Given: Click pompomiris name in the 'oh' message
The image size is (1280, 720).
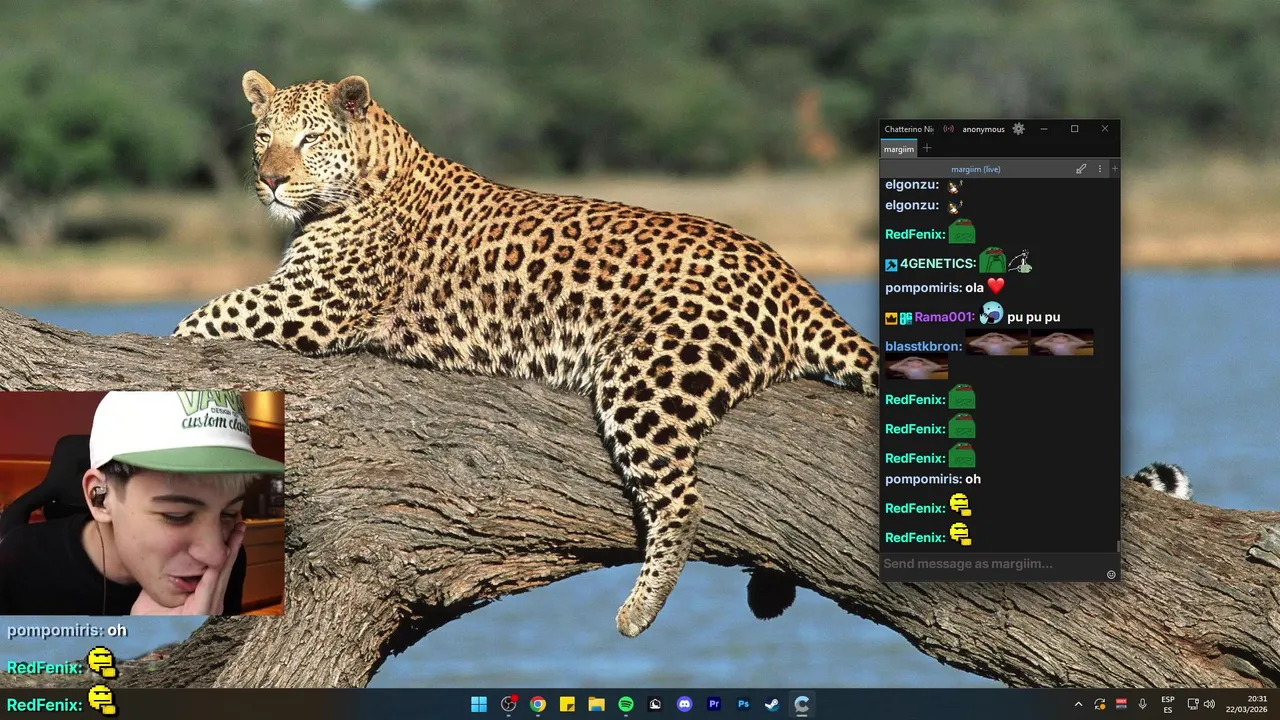Looking at the screenshot, I should 923,479.
